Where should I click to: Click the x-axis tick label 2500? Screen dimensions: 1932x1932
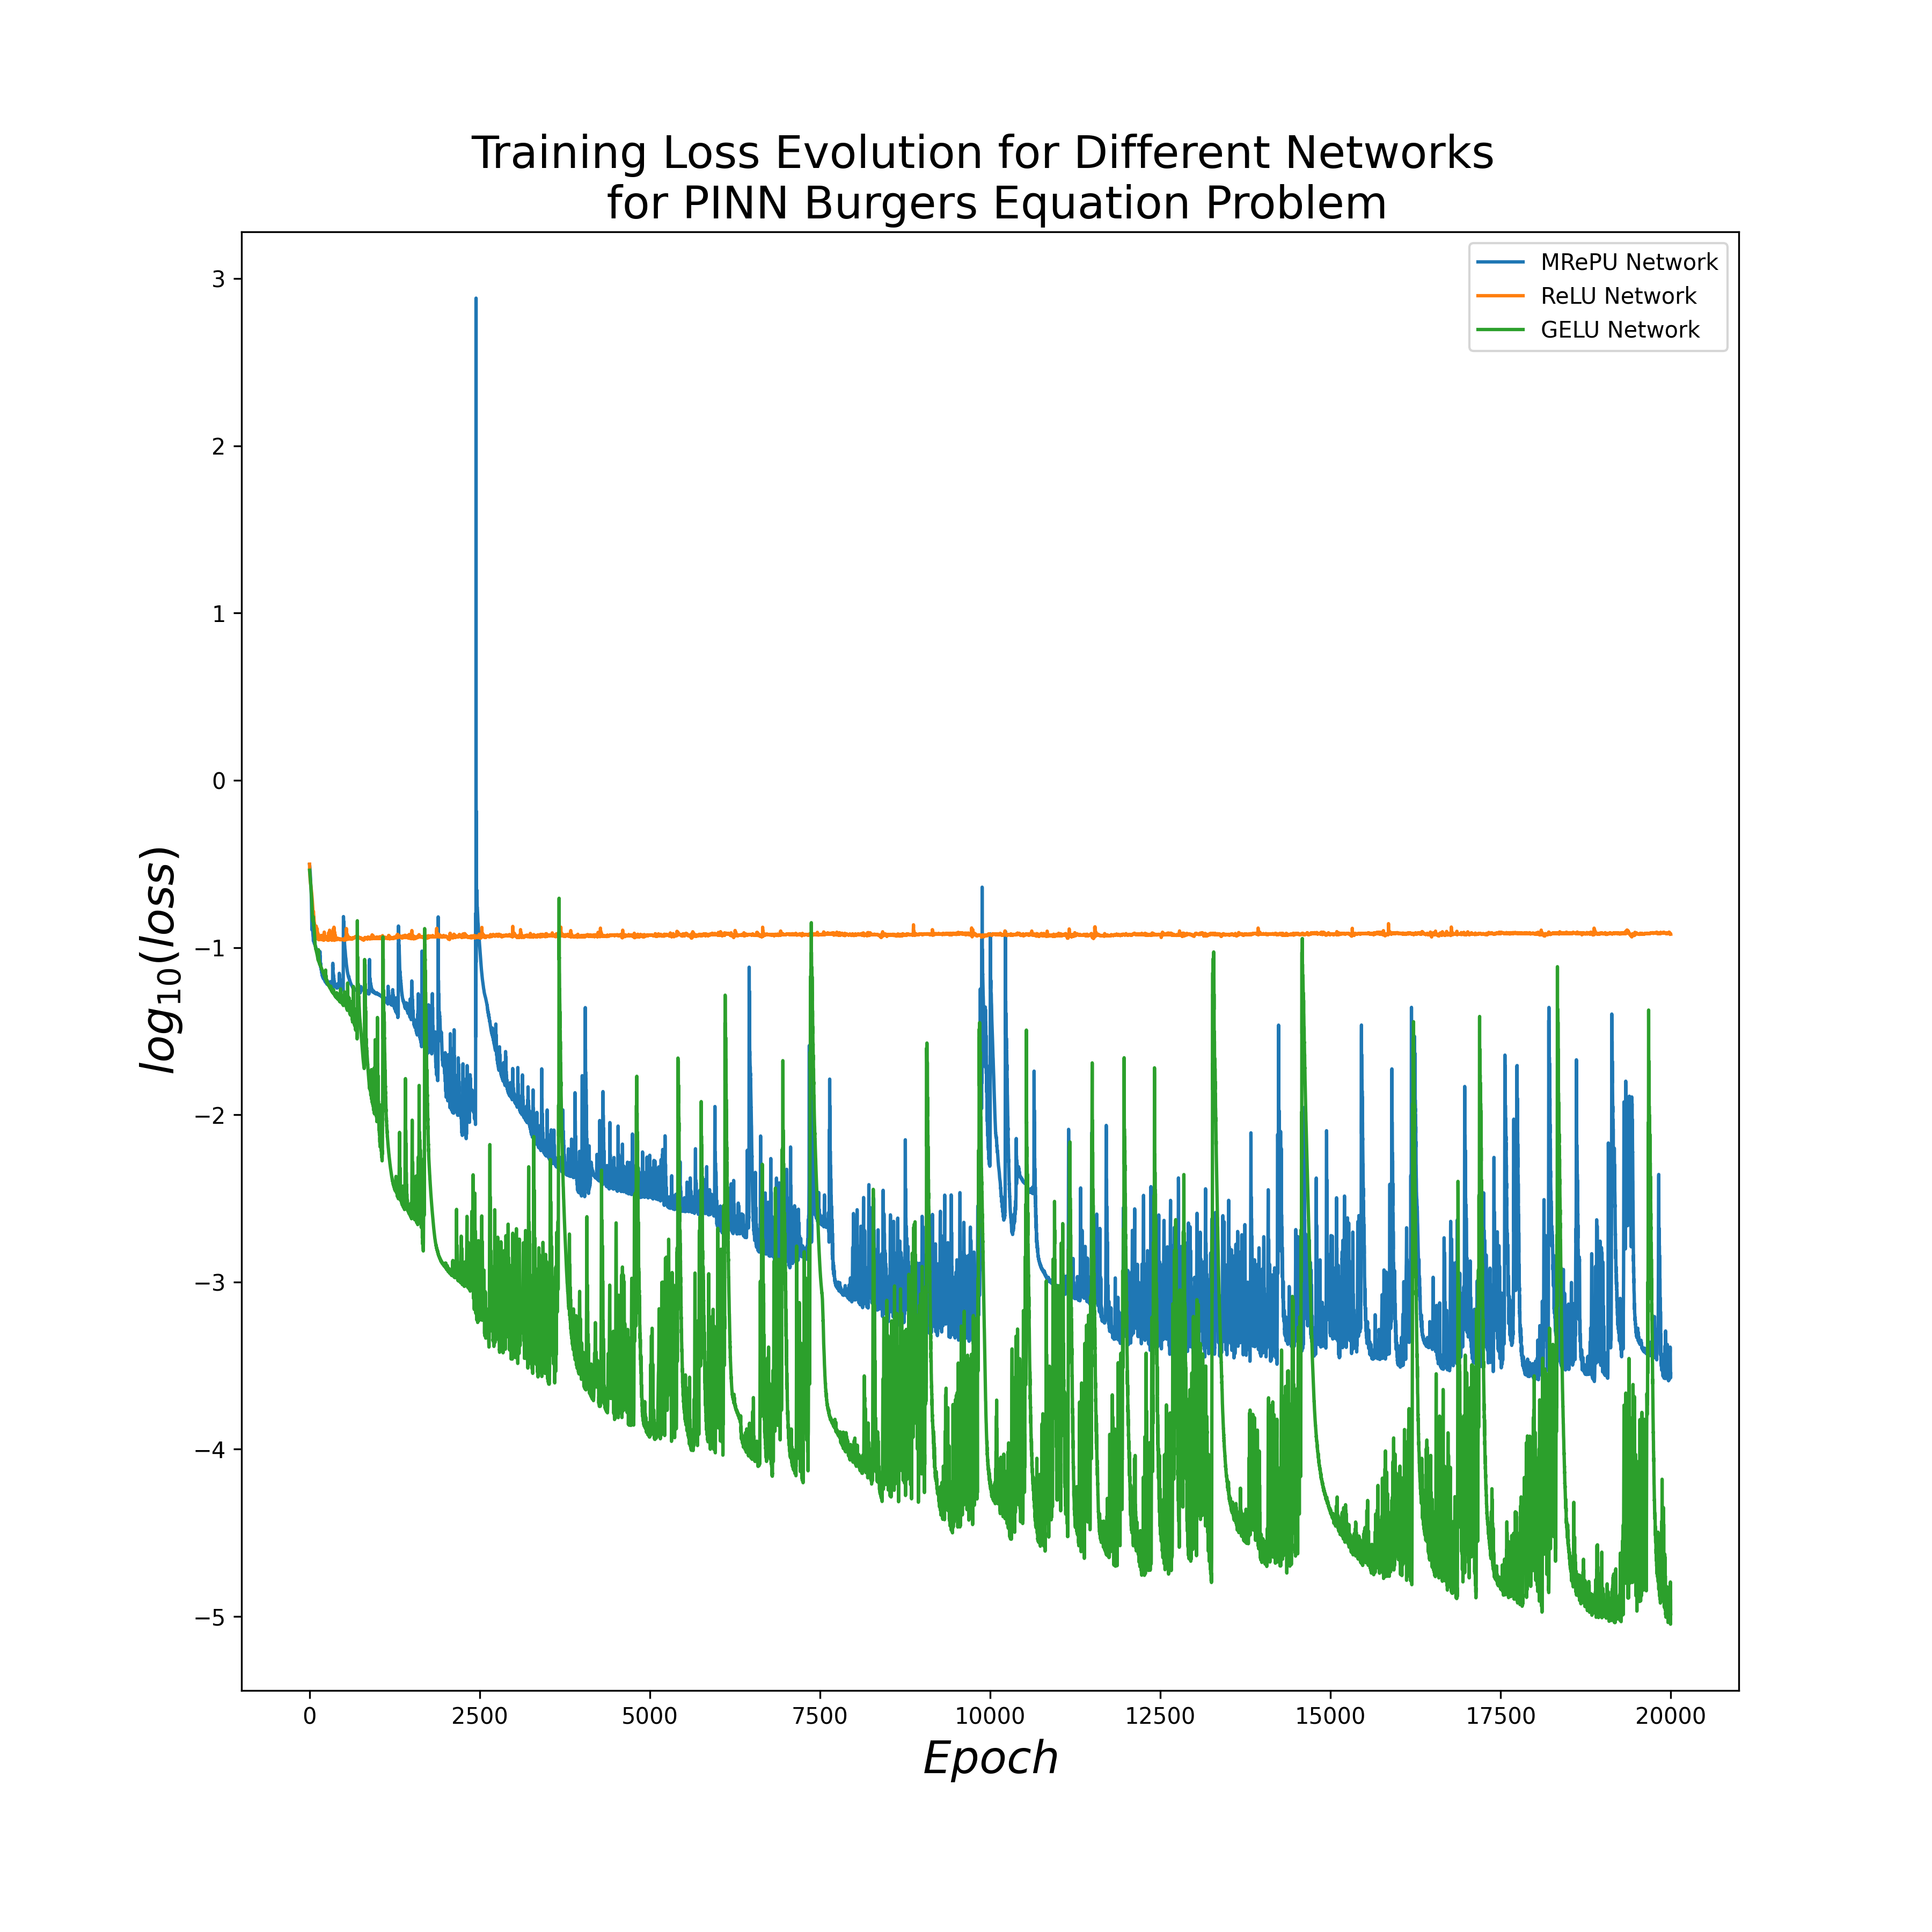point(479,1717)
